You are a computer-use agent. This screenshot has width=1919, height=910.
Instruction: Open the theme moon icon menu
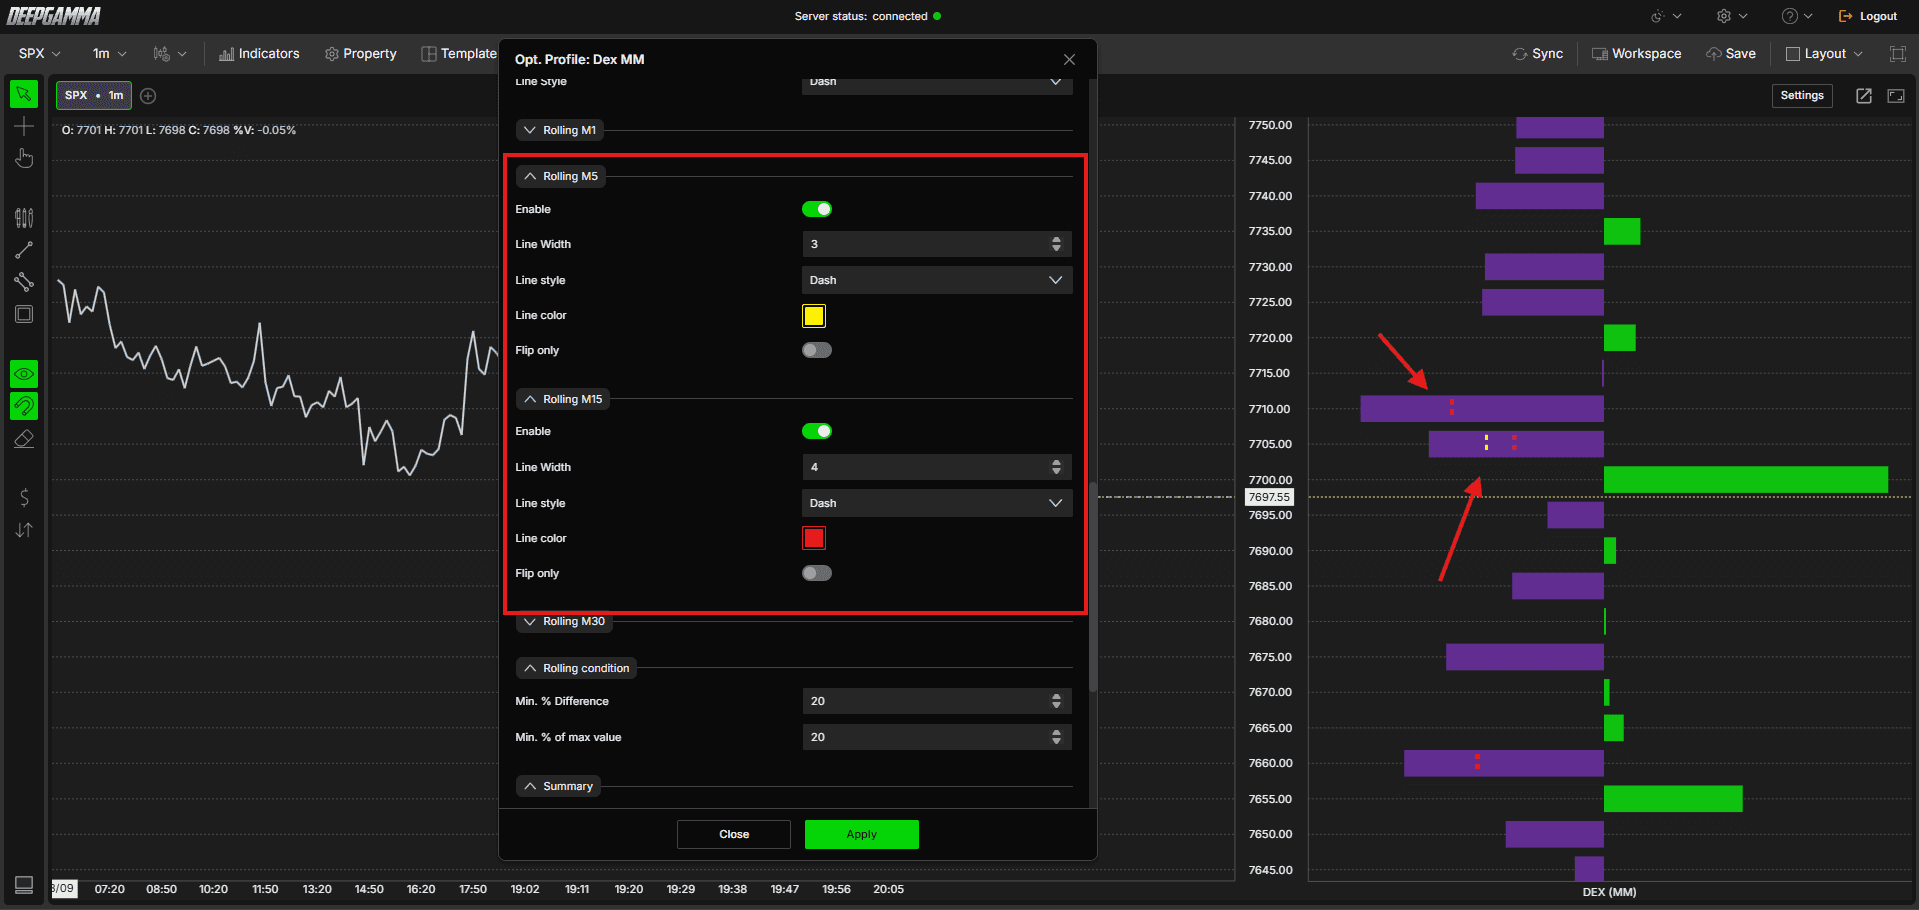[1666, 16]
